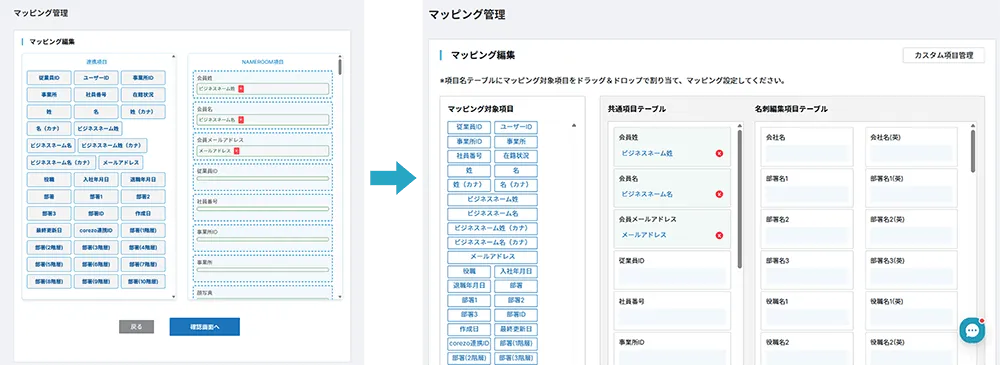This screenshot has height=365, width=1000.
Task: Click NAMEROOM項目 list scrollbar thumb
Action: click(340, 66)
